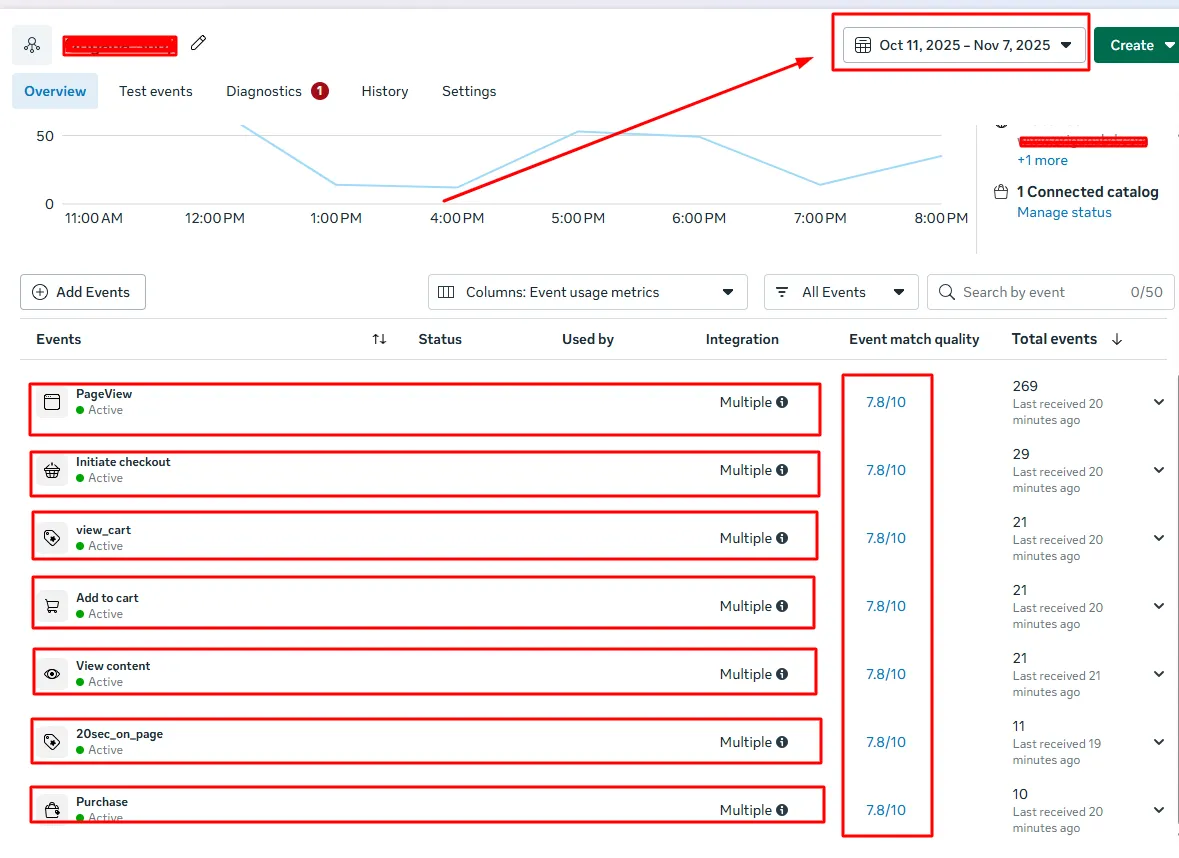Expand the PageView event row chevron
The height and width of the screenshot is (858, 1179).
[x=1159, y=402]
